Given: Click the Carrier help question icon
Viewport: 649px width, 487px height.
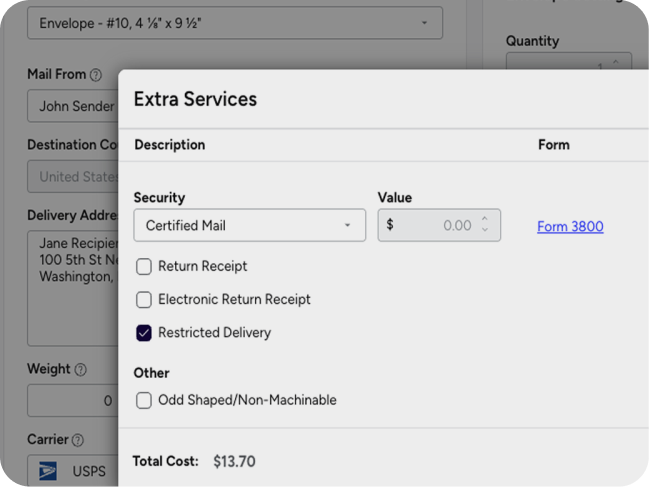Looking at the screenshot, I should (78, 440).
